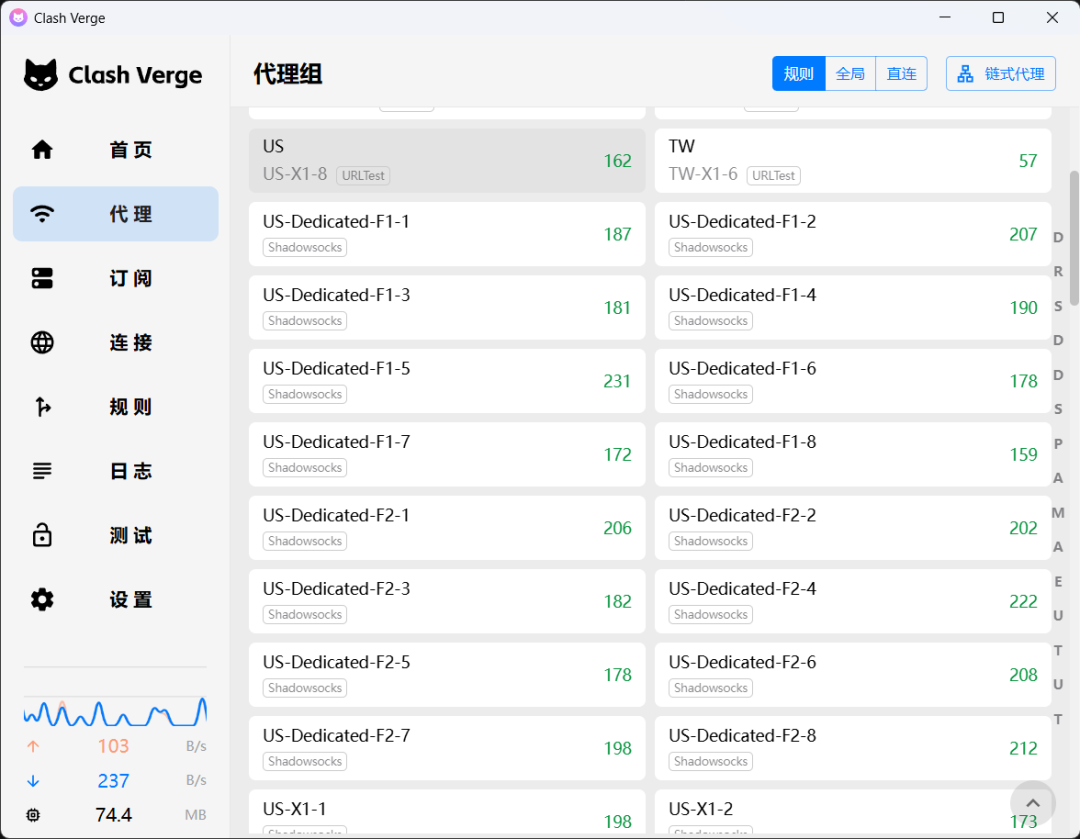Click the rules branch arrow icon

click(x=42, y=407)
